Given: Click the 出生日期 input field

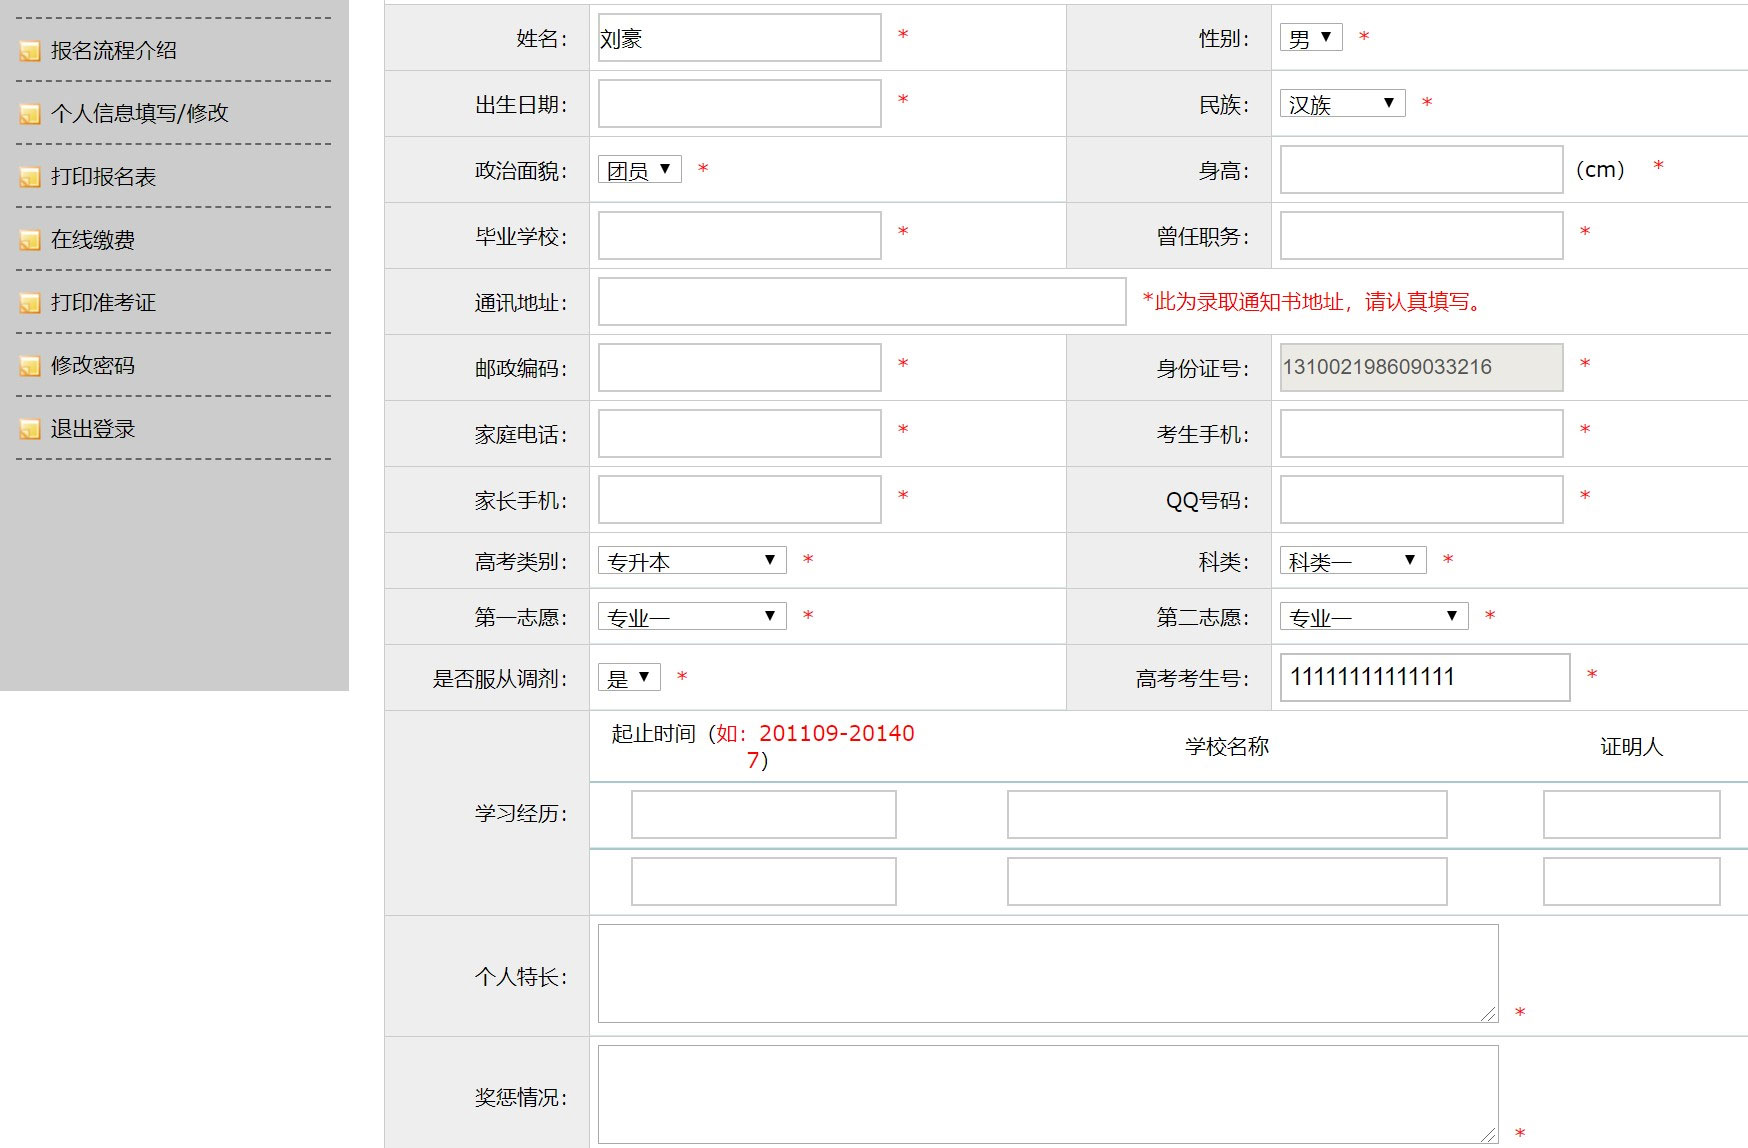Looking at the screenshot, I should coord(739,104).
